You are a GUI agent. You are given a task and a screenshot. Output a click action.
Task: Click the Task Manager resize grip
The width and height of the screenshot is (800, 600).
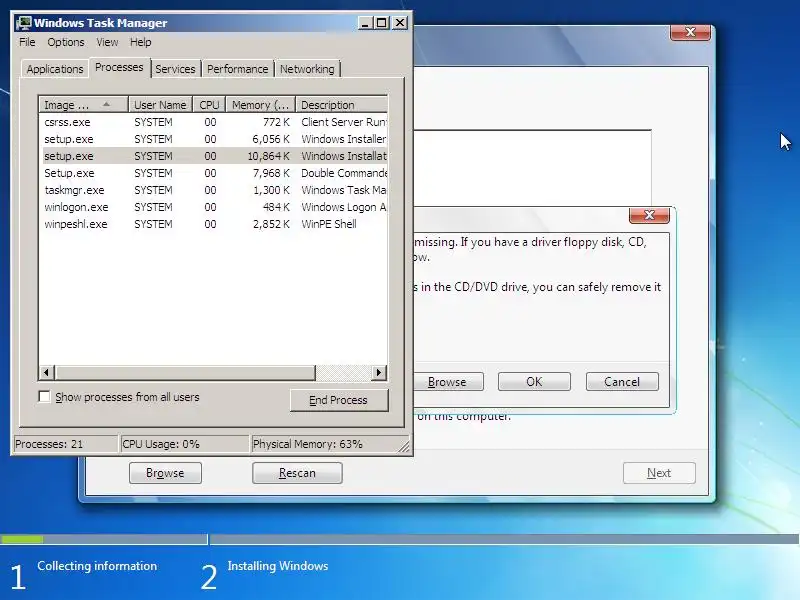tap(405, 447)
